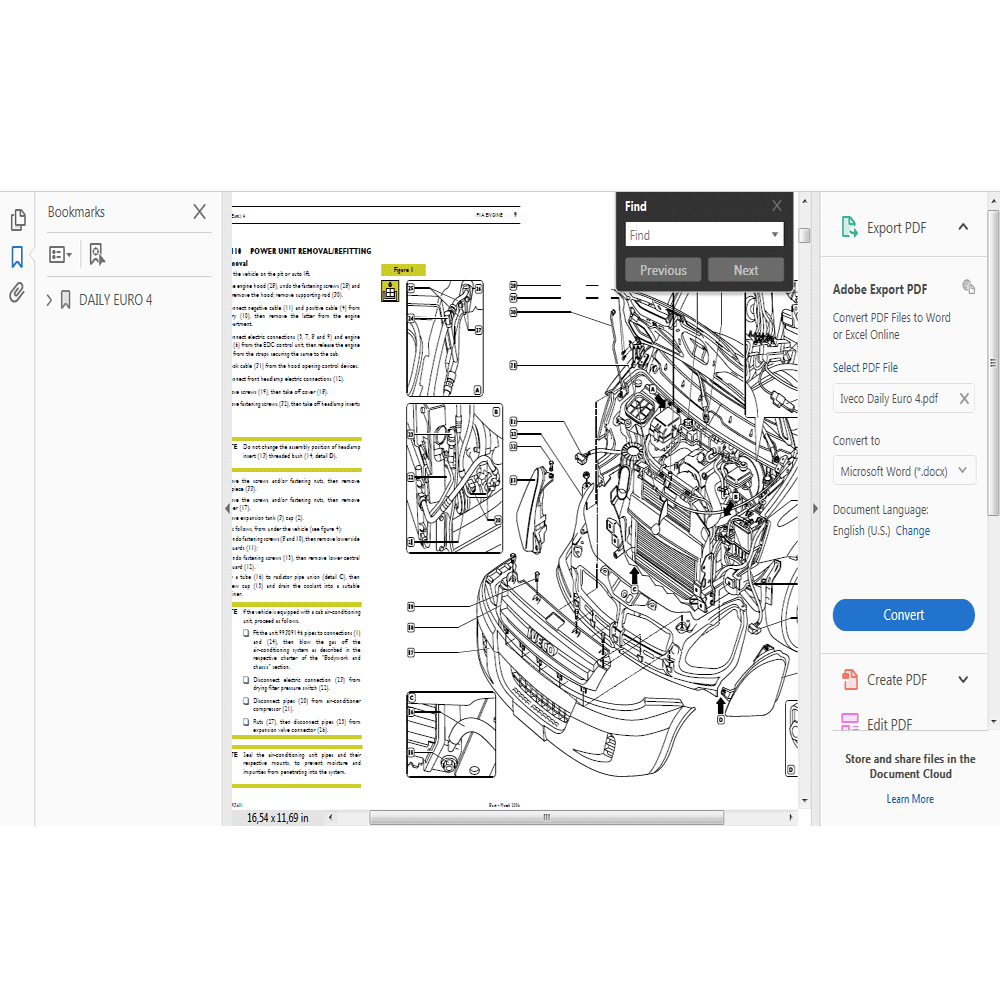Screen dimensions: 1000x1000
Task: Open the Edit PDF tool
Action: (x=877, y=723)
